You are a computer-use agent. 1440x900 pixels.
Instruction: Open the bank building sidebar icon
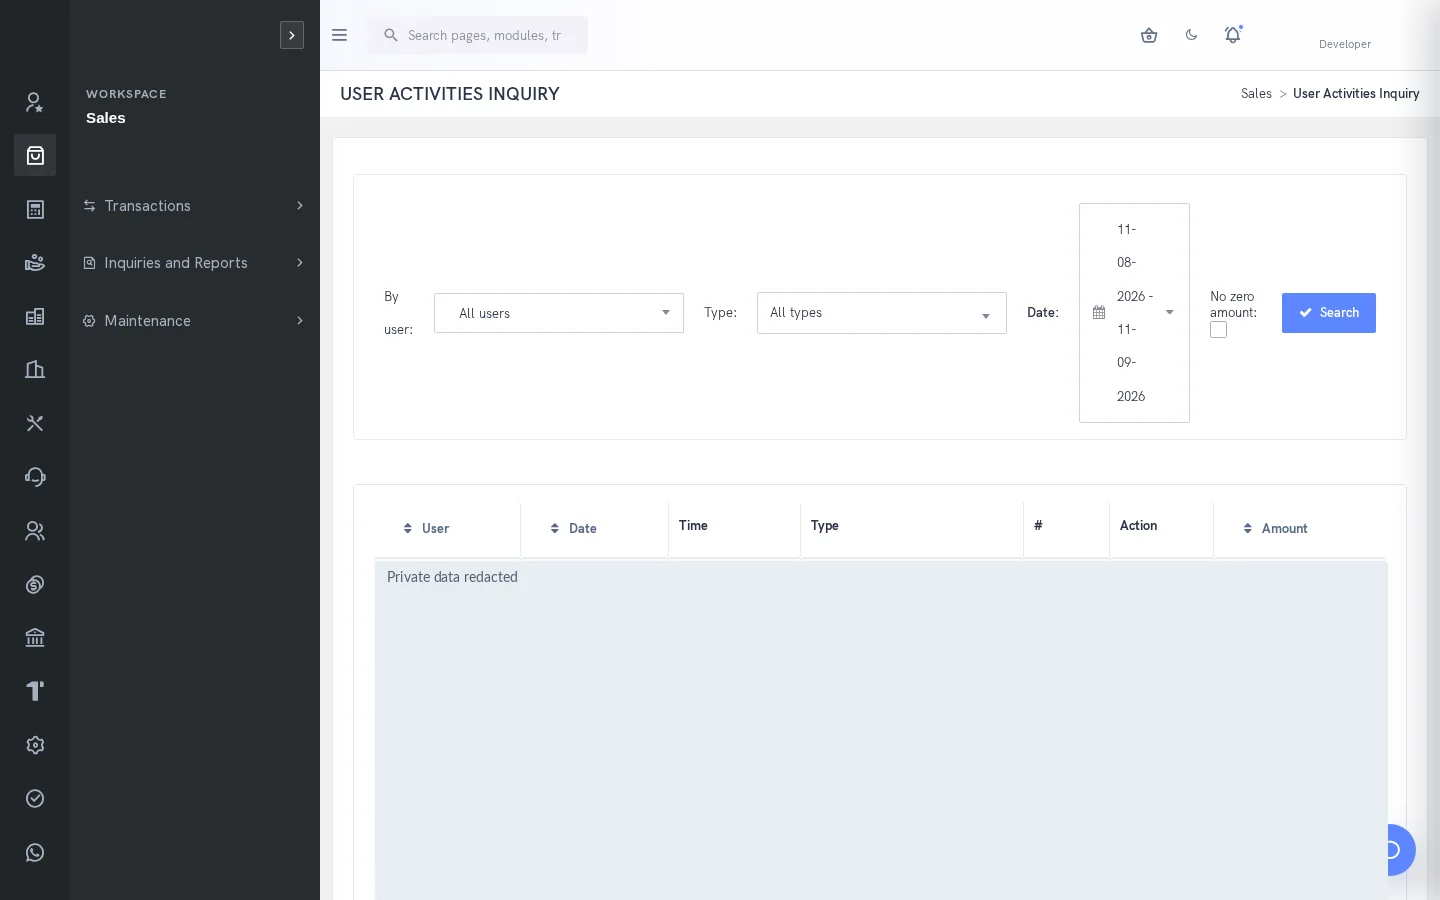click(x=35, y=638)
